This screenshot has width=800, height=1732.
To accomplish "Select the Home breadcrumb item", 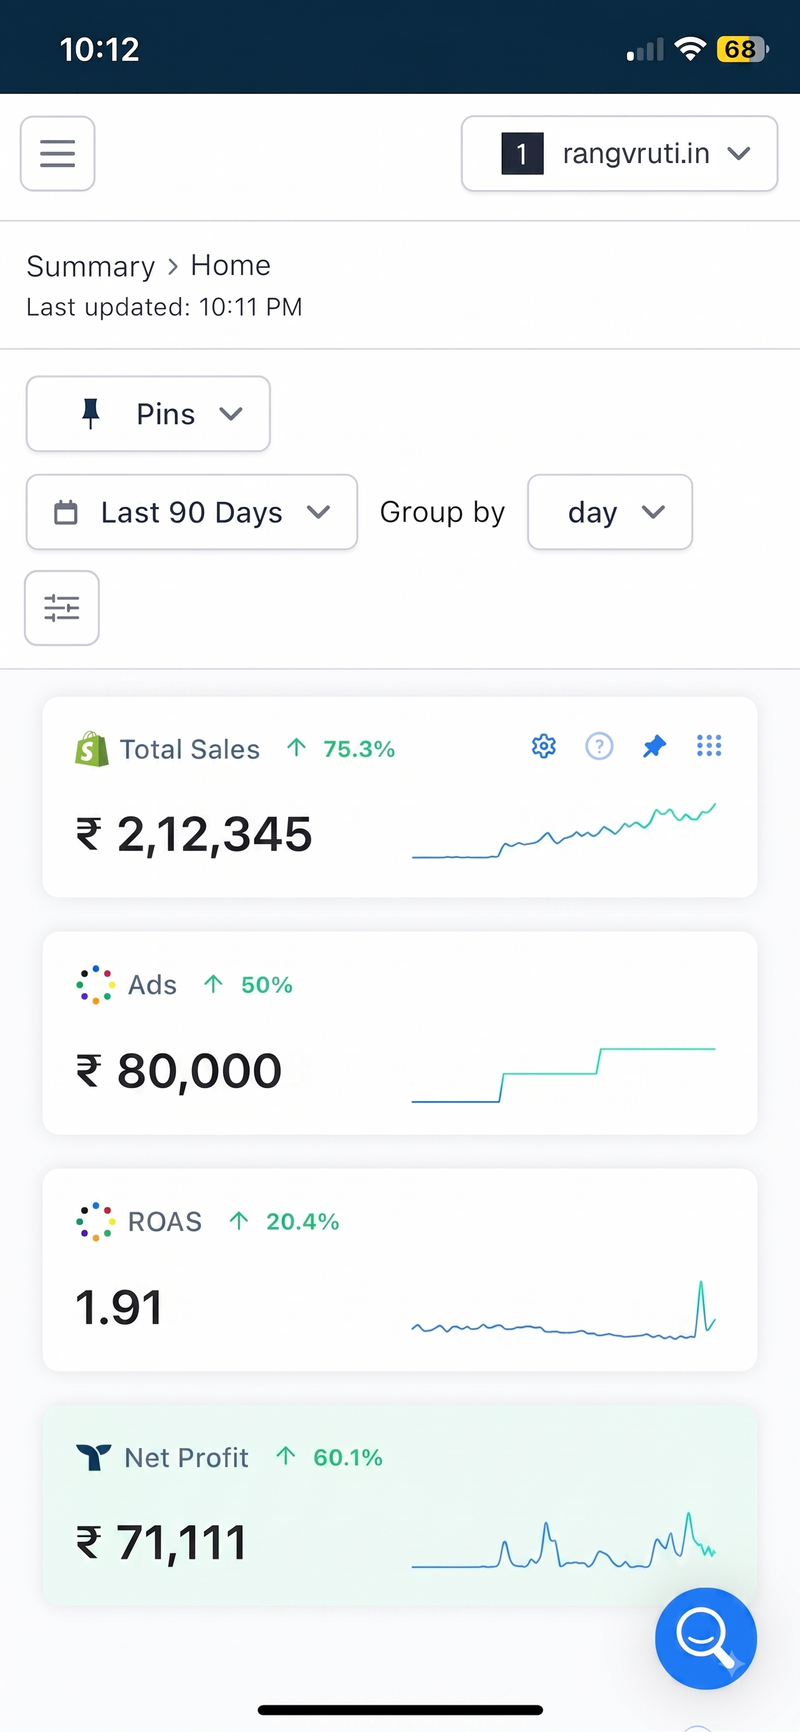I will tap(231, 265).
